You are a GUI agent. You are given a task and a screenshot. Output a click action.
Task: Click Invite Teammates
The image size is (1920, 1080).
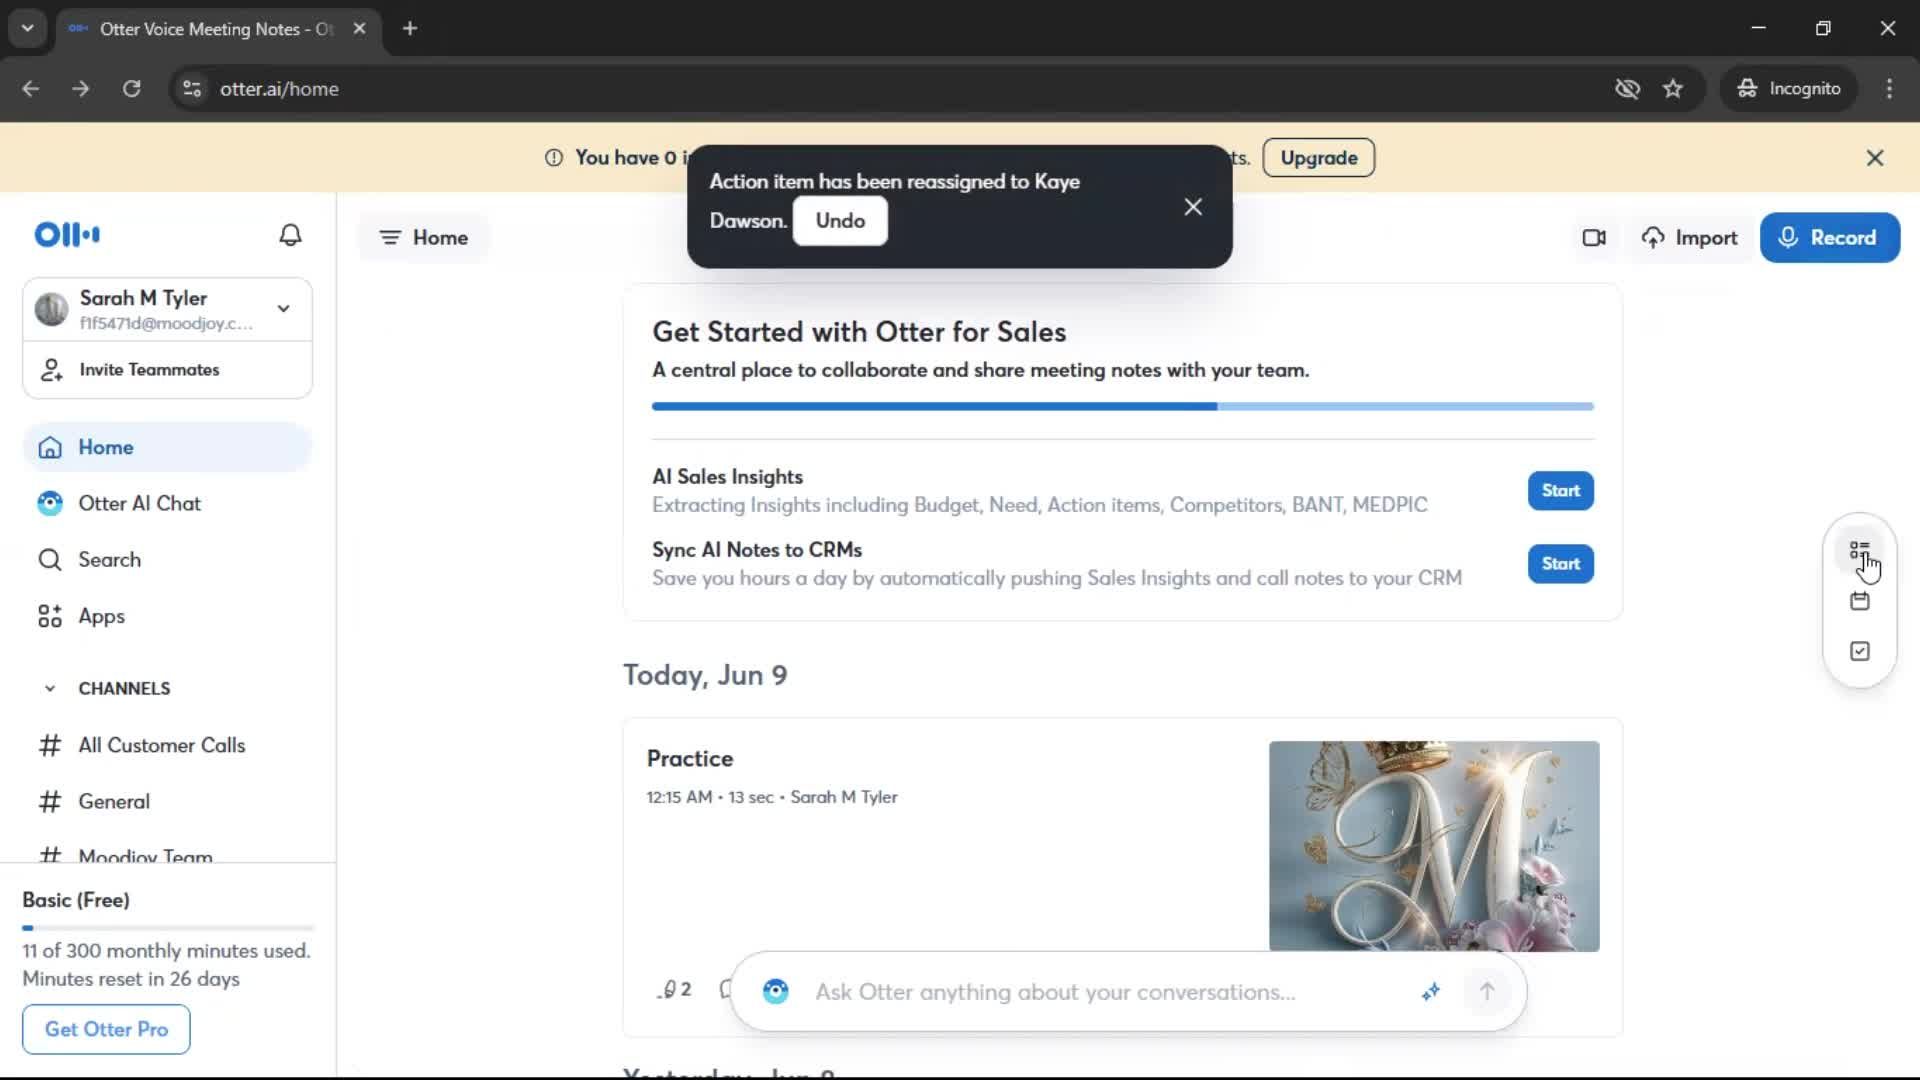tap(167, 370)
